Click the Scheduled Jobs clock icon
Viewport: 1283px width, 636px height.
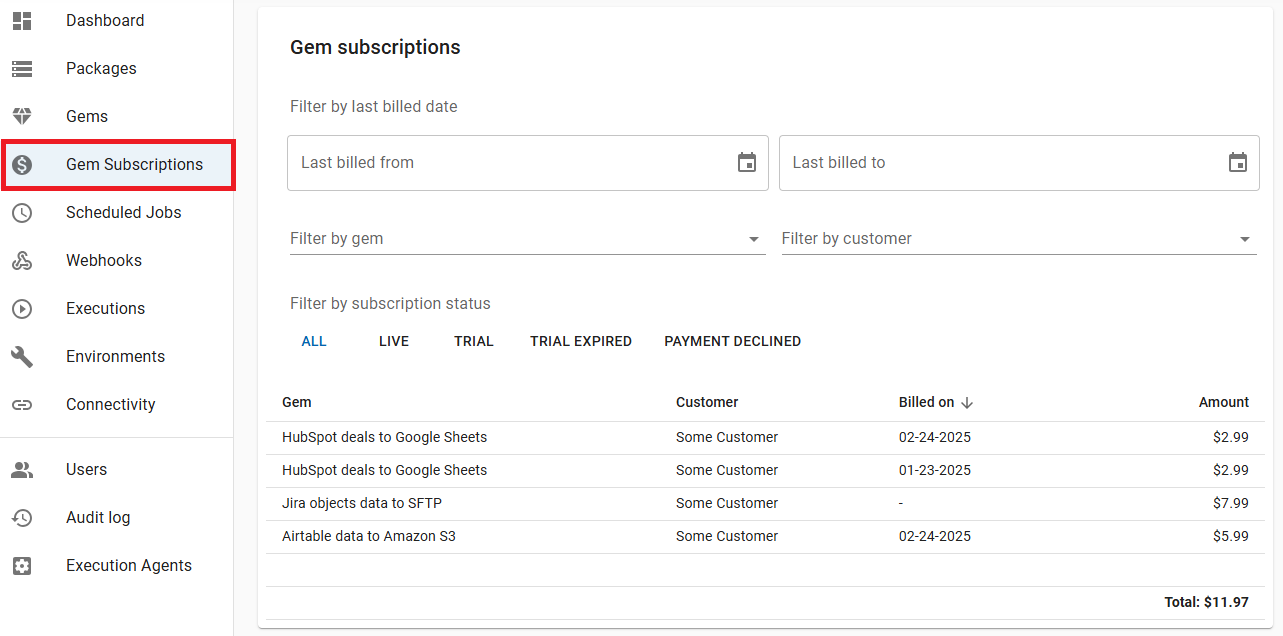(x=22, y=213)
